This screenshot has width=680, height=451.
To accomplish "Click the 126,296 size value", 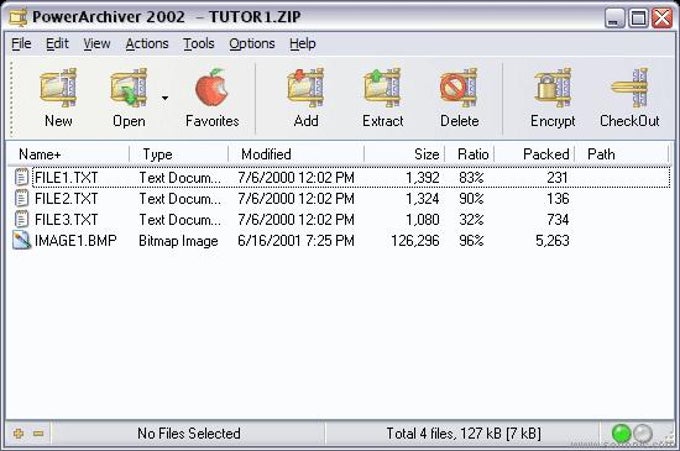I will tap(415, 241).
